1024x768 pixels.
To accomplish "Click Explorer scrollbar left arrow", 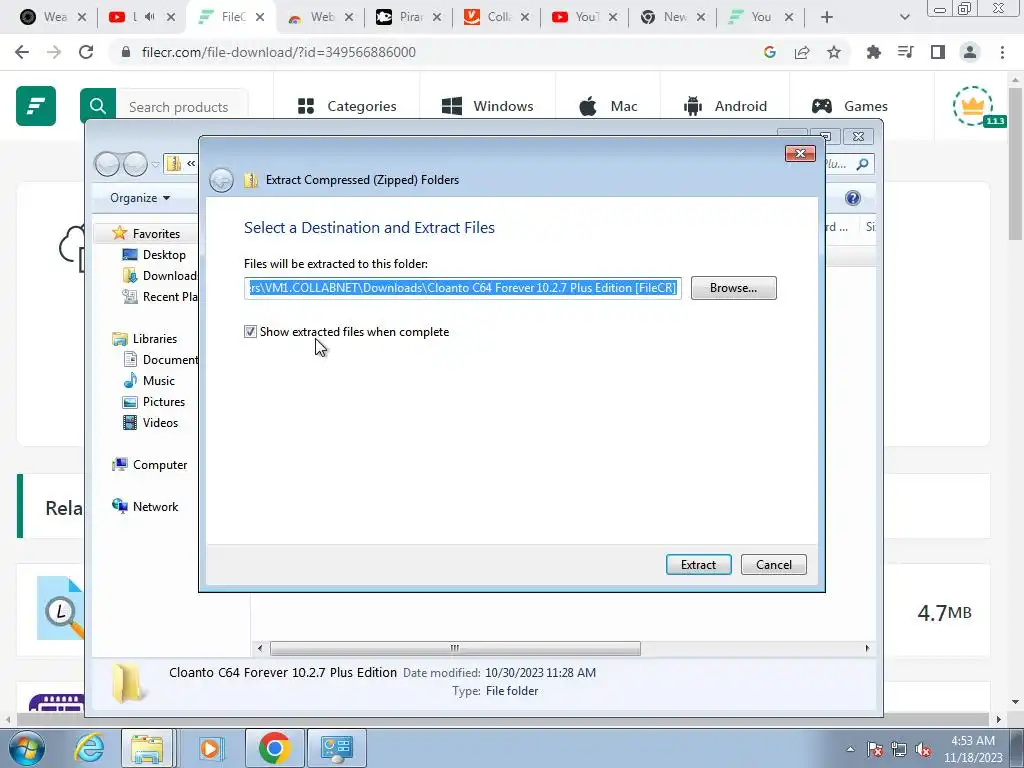I will pyautogui.click(x=260, y=648).
